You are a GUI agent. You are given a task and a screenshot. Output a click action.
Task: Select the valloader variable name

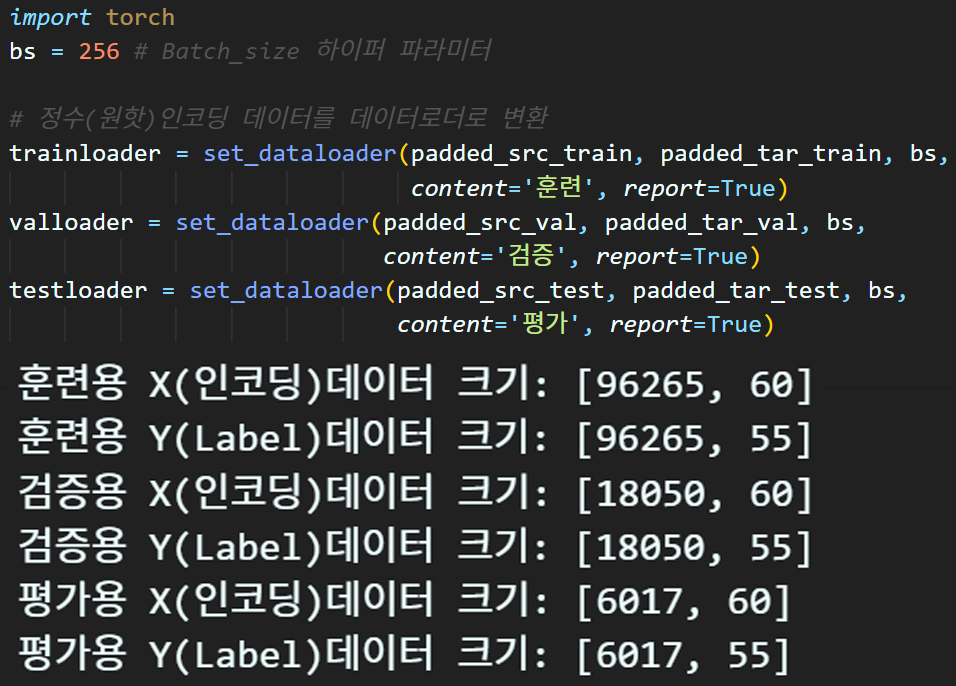(70, 221)
